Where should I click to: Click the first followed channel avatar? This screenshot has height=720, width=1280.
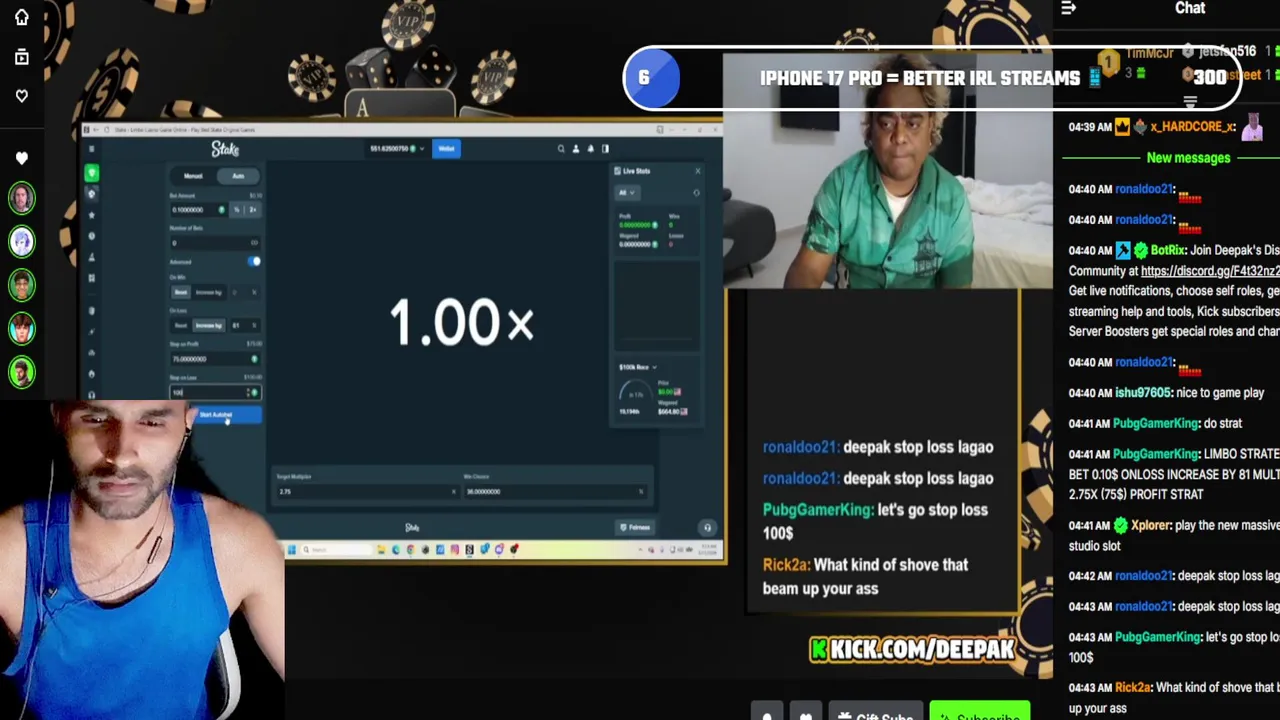(21, 198)
